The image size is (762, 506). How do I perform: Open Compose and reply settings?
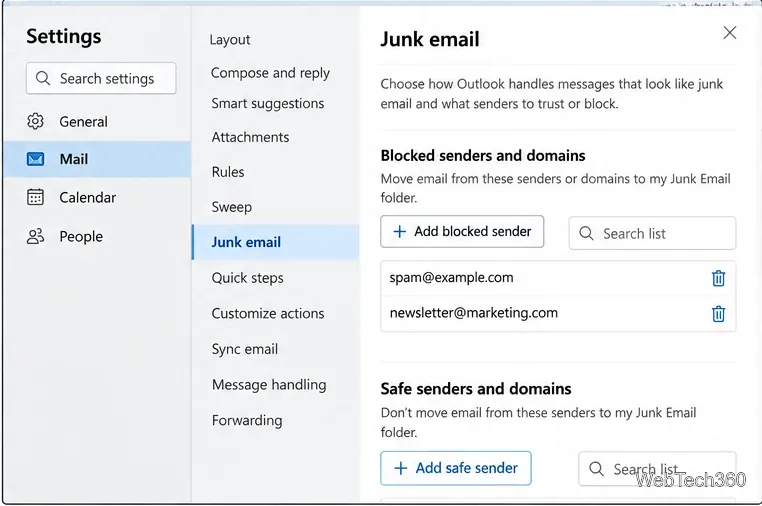click(270, 73)
